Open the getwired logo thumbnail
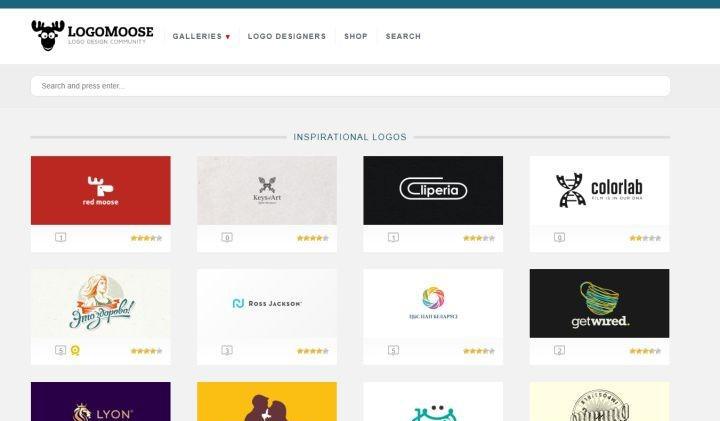This screenshot has width=720, height=421. coord(599,303)
